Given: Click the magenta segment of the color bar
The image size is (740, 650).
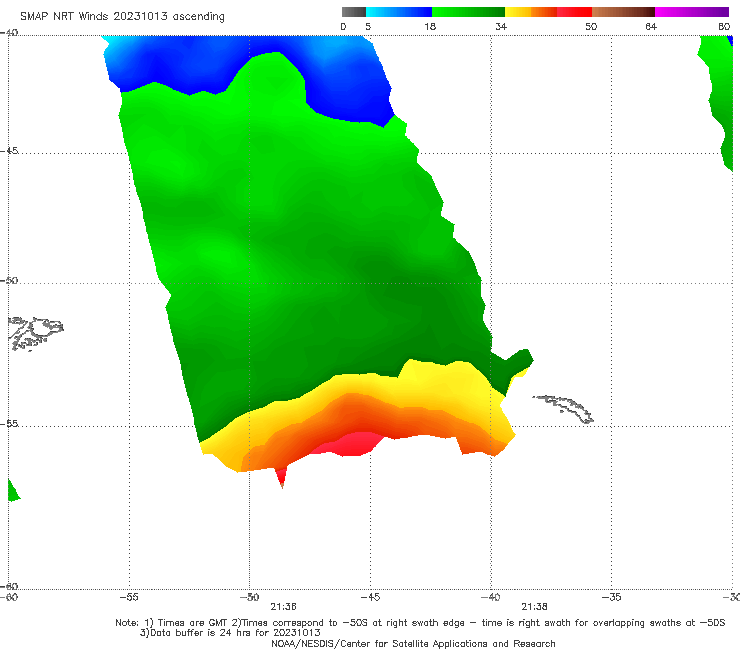Looking at the screenshot, I should [x=692, y=12].
